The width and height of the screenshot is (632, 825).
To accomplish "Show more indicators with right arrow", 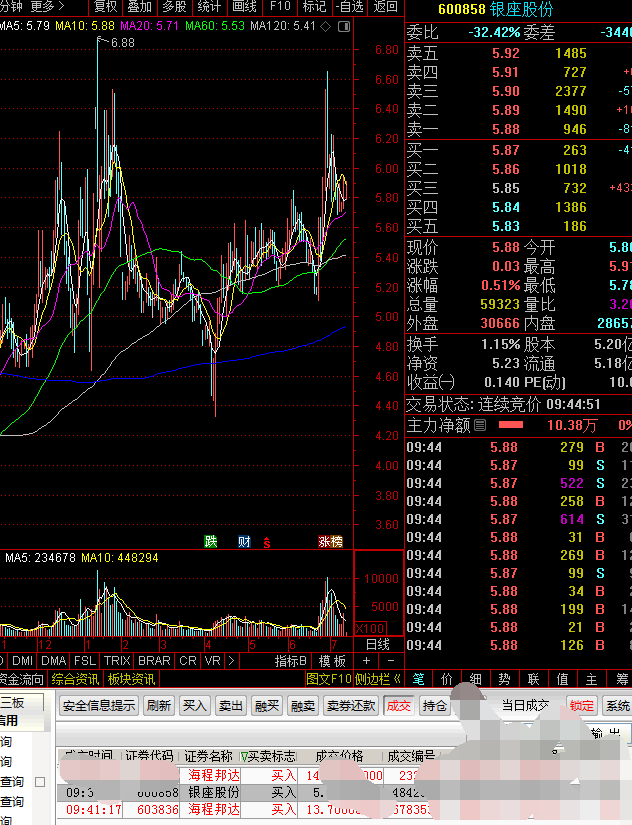I will click(x=231, y=660).
